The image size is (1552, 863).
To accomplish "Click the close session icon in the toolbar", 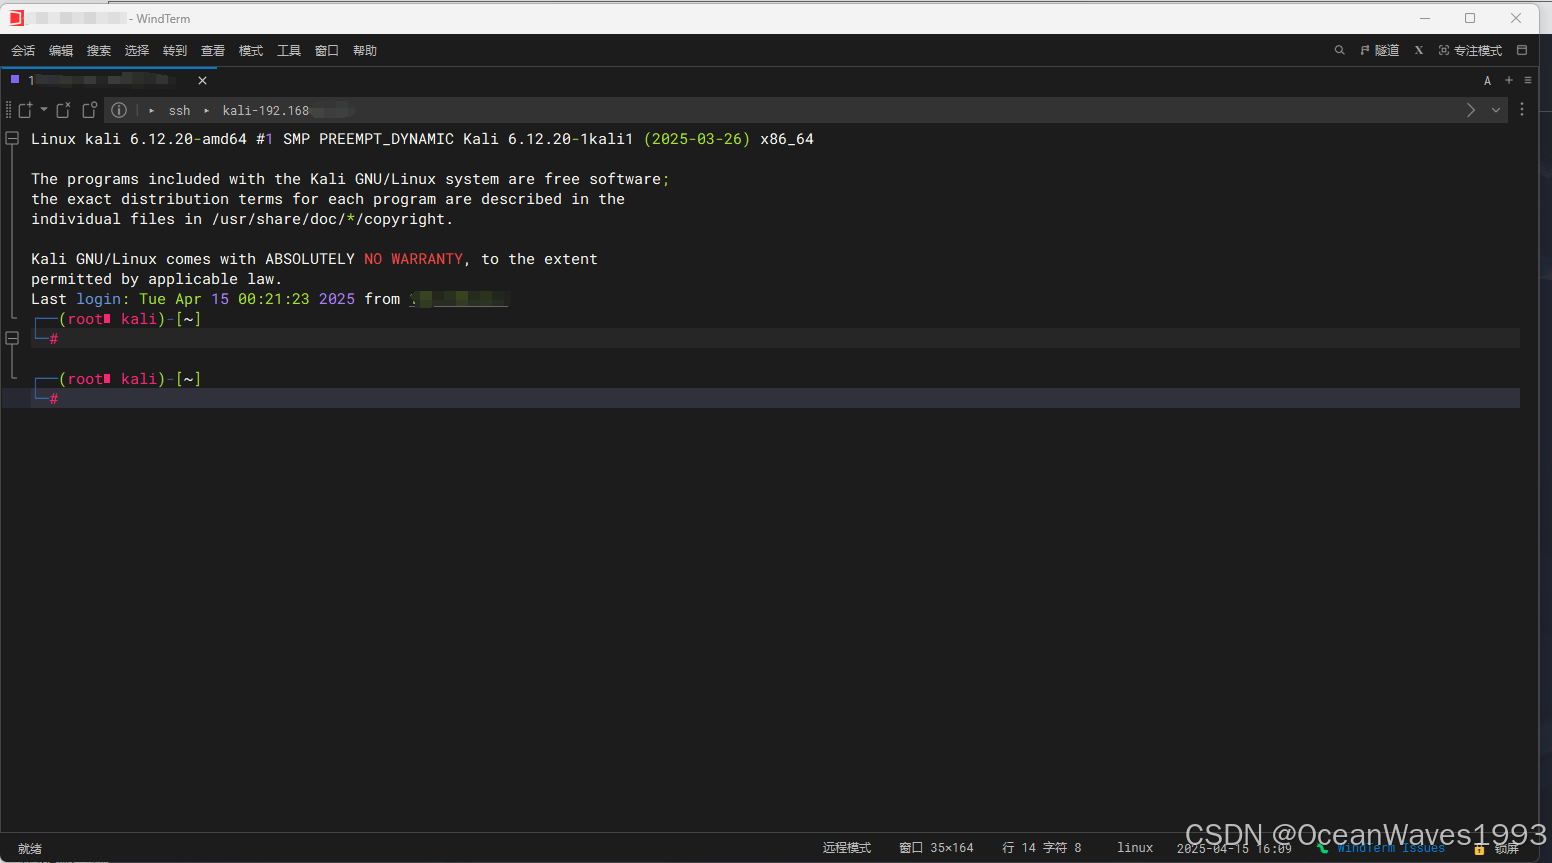I will pos(63,110).
